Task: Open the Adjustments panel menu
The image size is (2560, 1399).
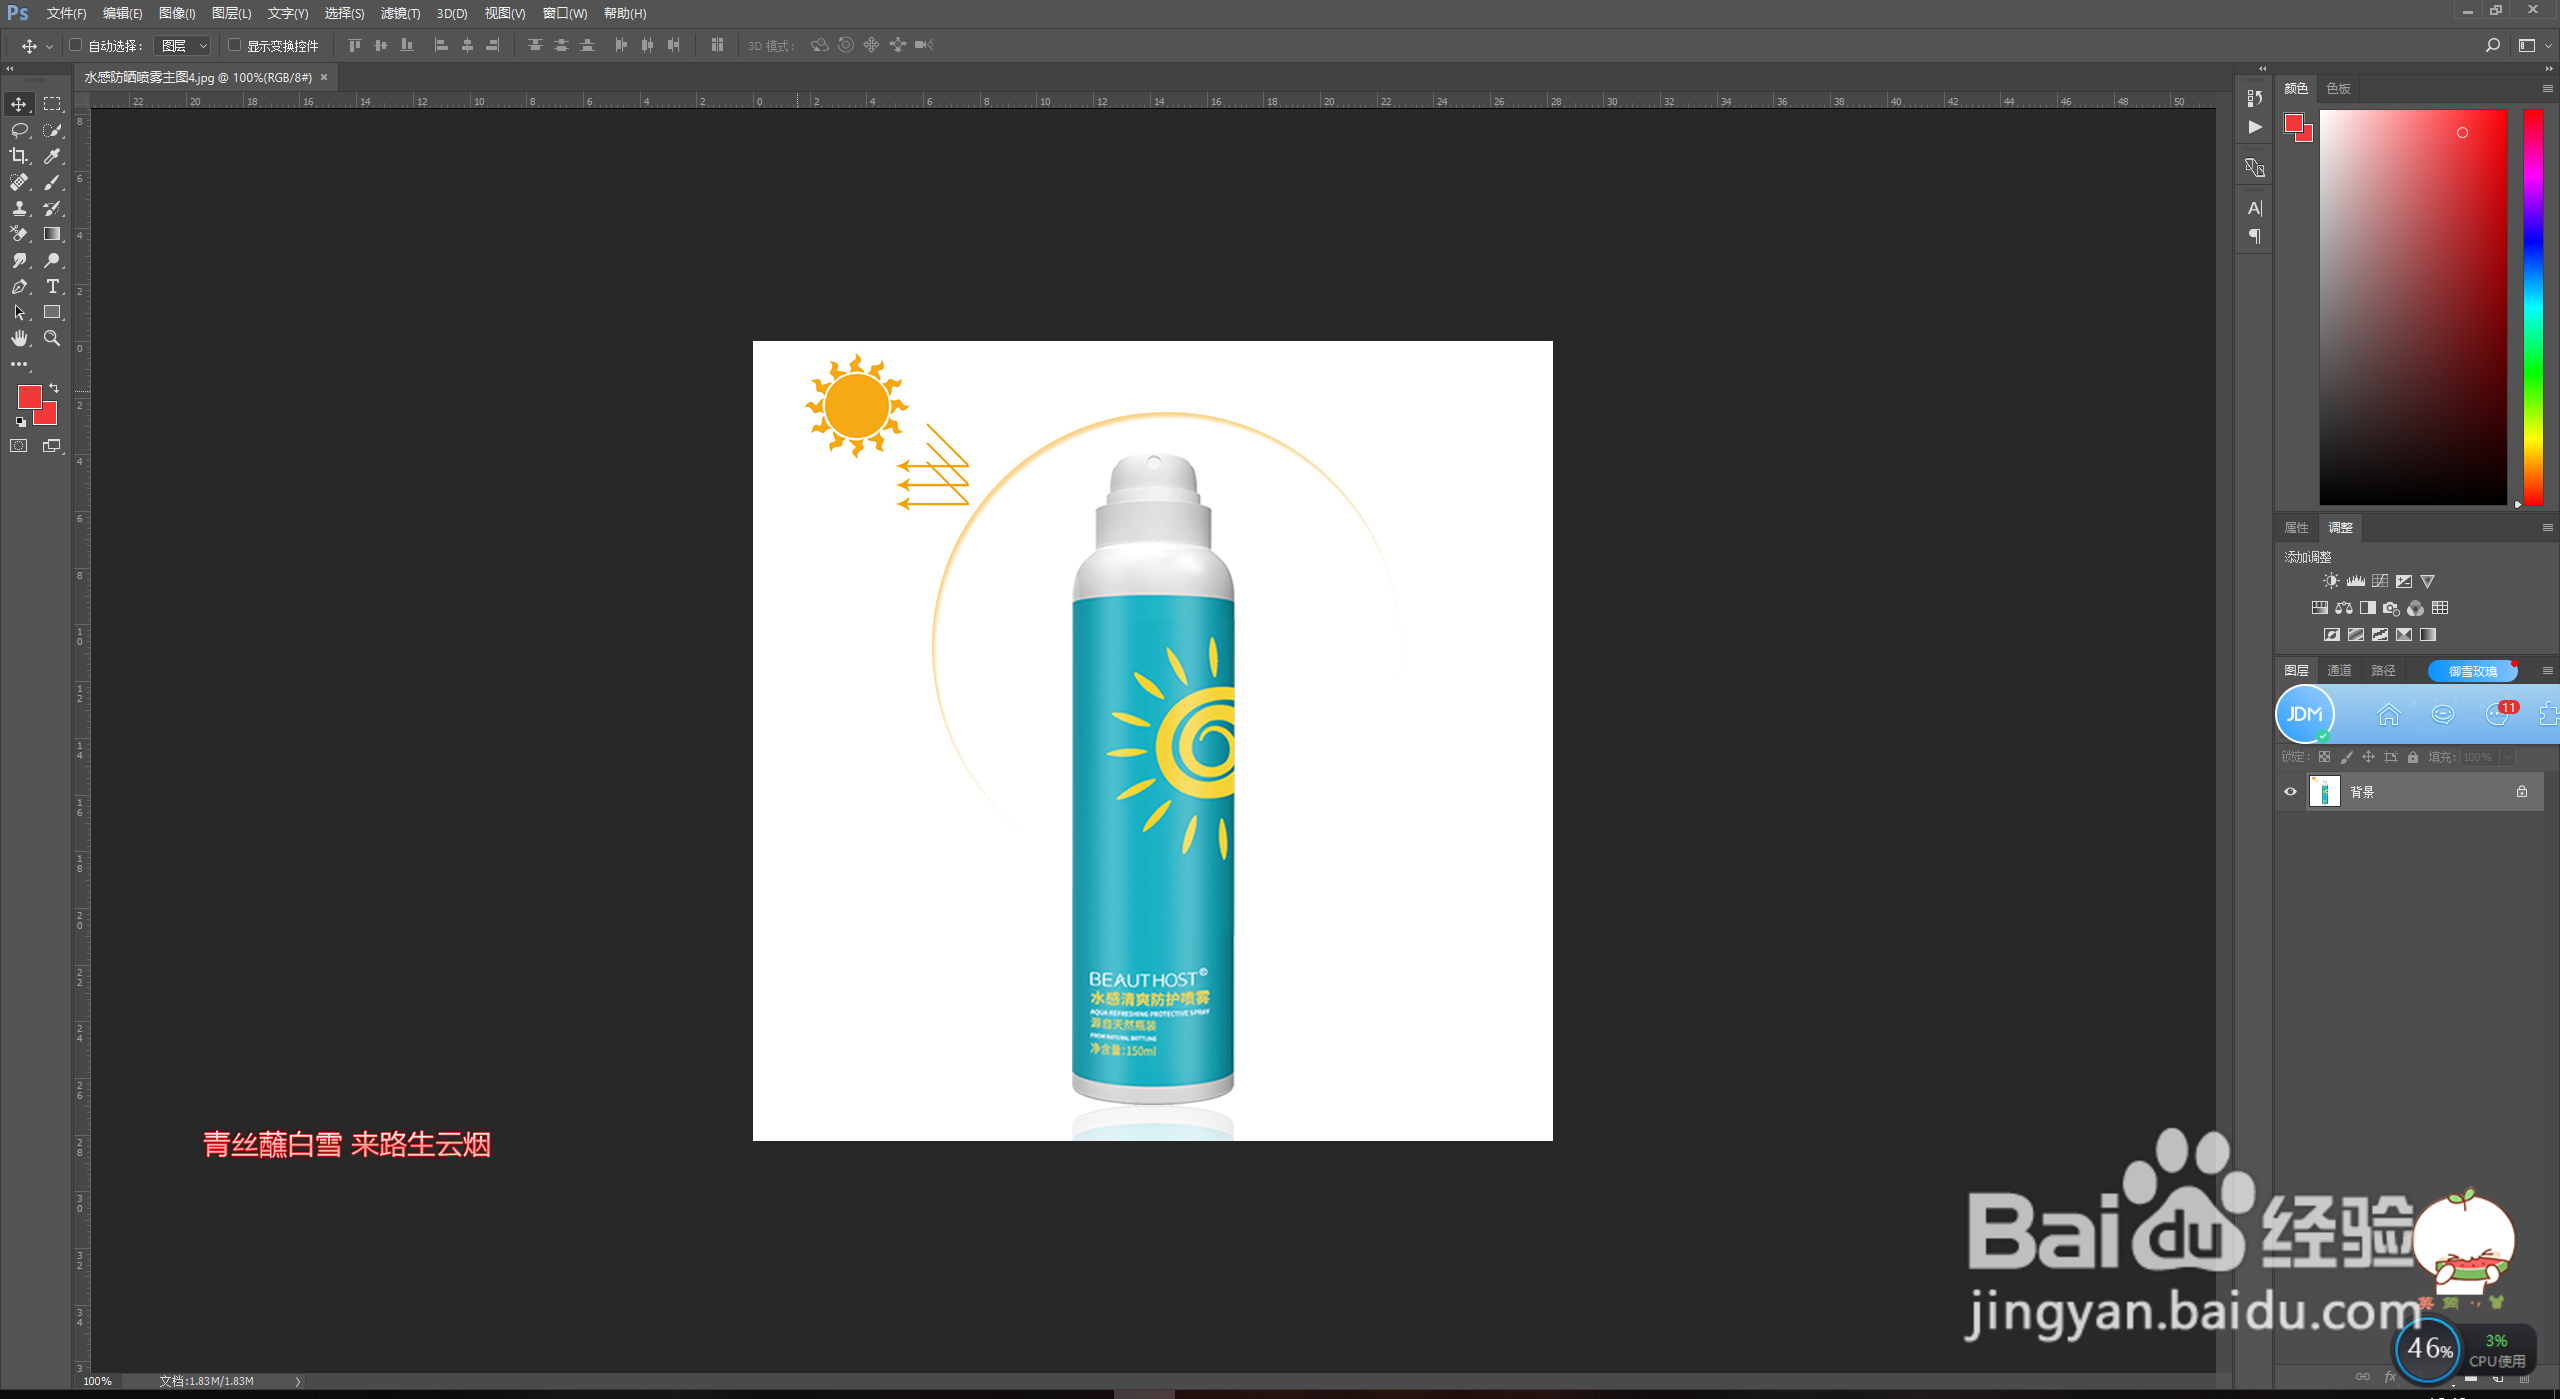Action: pos(2547,527)
